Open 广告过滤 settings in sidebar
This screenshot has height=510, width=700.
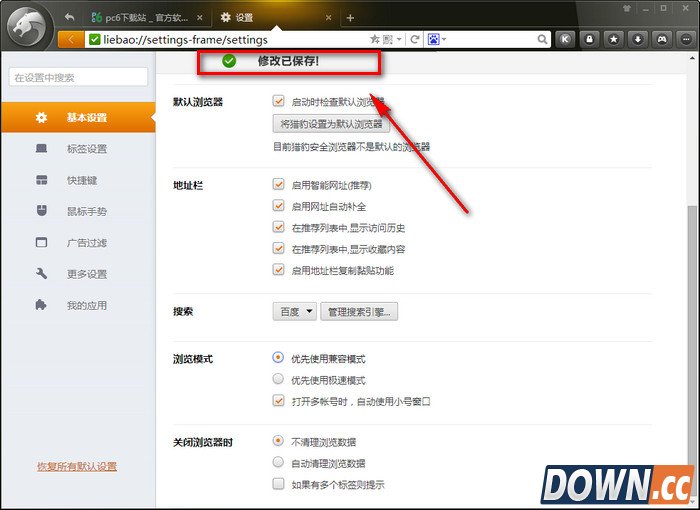coord(79,242)
